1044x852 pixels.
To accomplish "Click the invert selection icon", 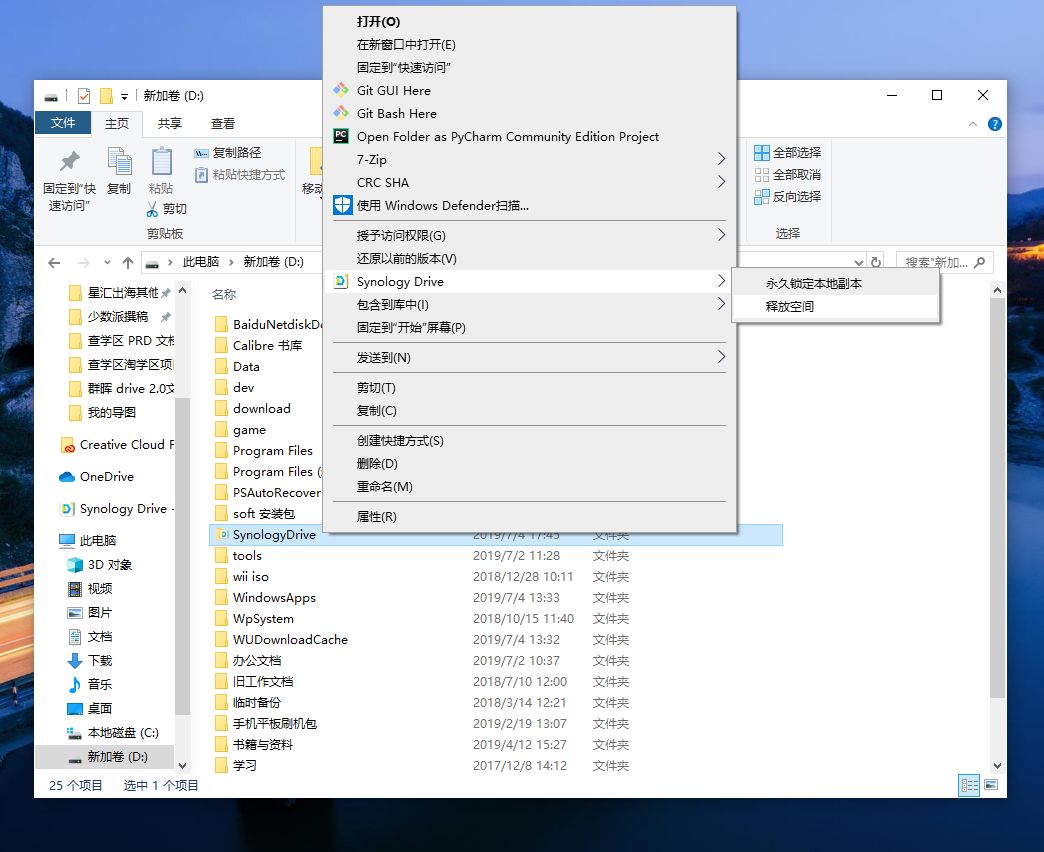I will [x=762, y=196].
